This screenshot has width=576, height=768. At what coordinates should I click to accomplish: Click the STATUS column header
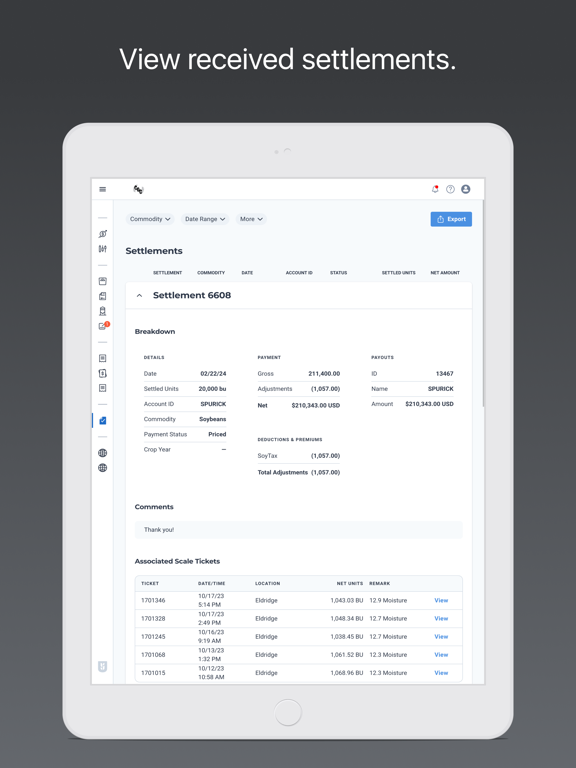pyautogui.click(x=338, y=273)
